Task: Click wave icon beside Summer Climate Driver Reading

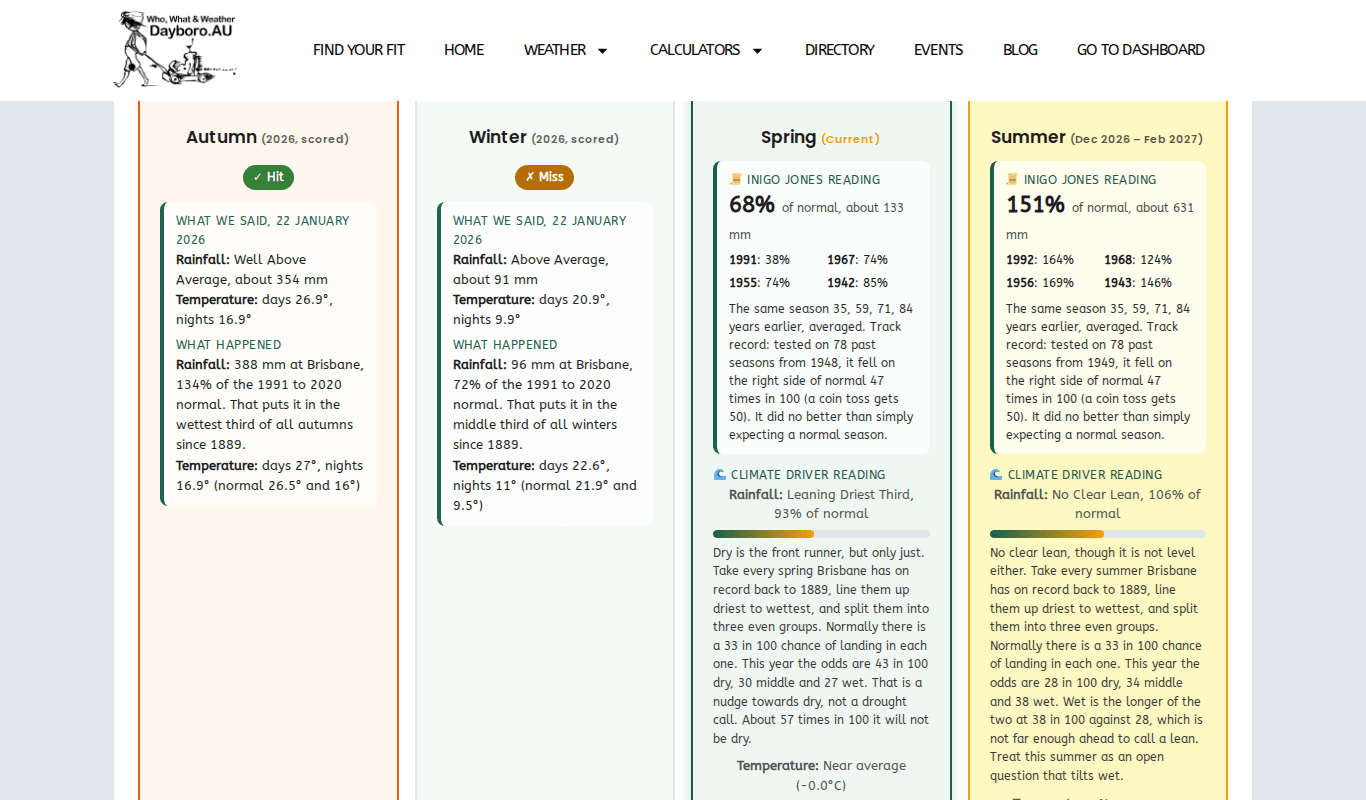Action: (996, 475)
